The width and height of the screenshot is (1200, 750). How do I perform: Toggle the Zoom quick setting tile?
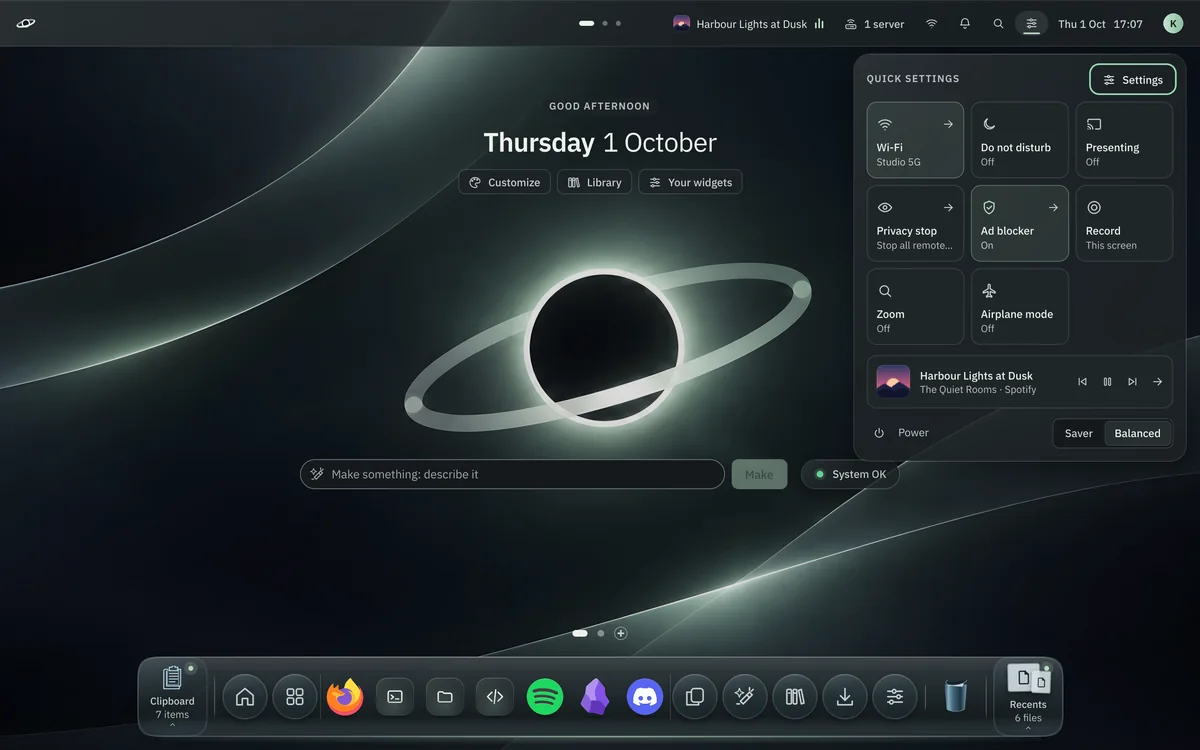tap(915, 307)
